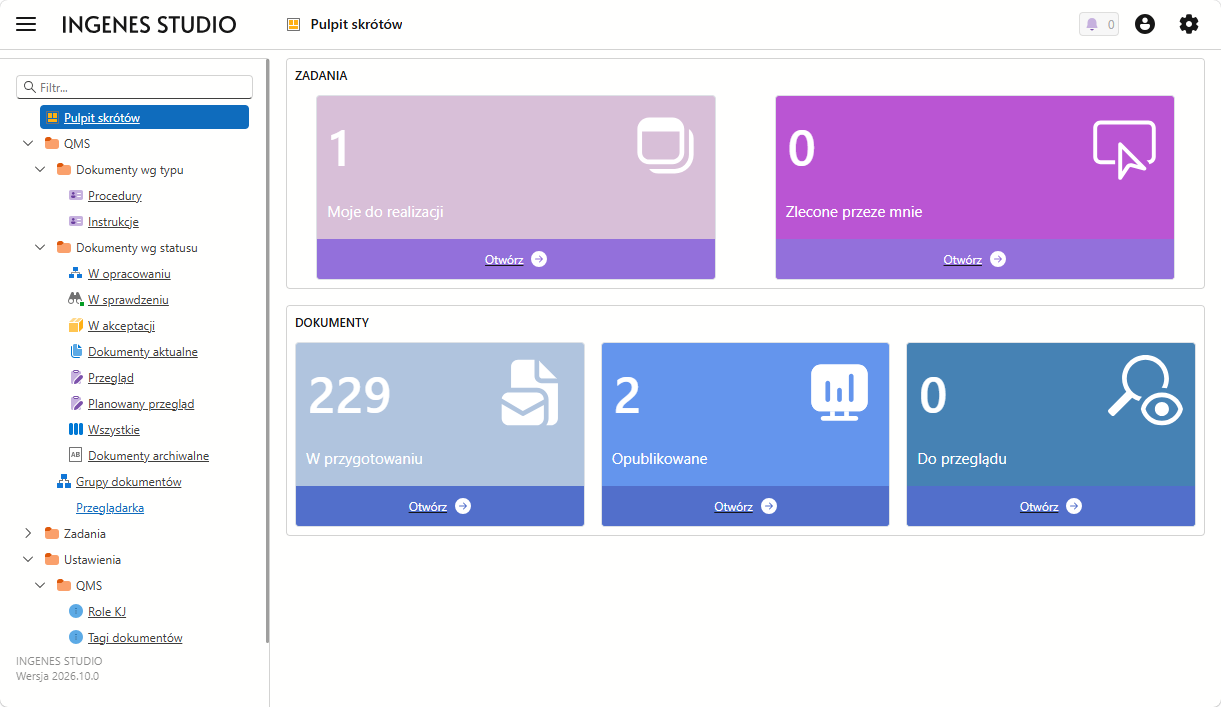Screen dimensions: 1221x707
Task: Click the Dokumenty archiwalne icon
Action: [76, 456]
